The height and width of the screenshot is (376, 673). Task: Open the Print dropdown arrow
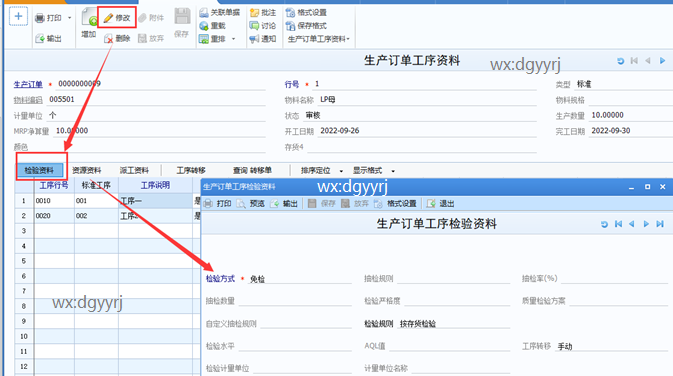pyautogui.click(x=70, y=18)
